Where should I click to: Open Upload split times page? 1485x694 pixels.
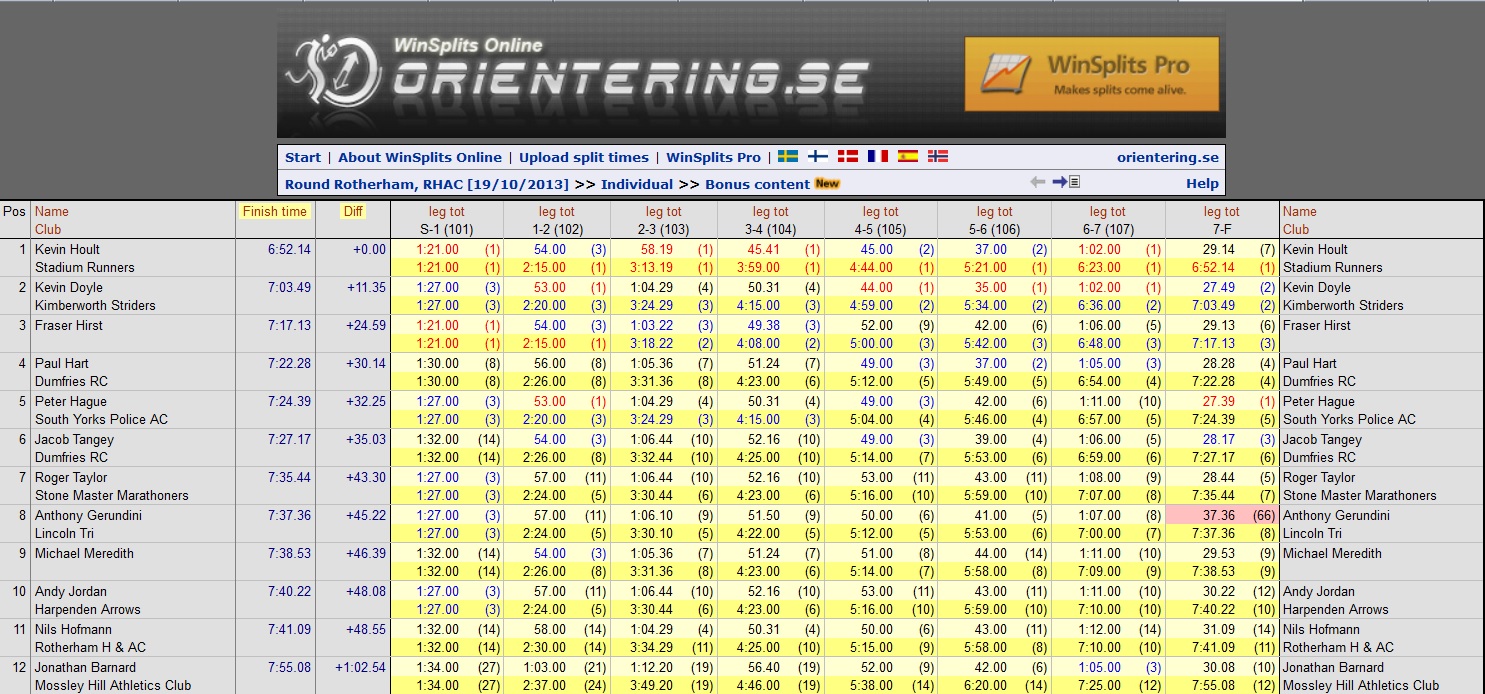pos(584,157)
